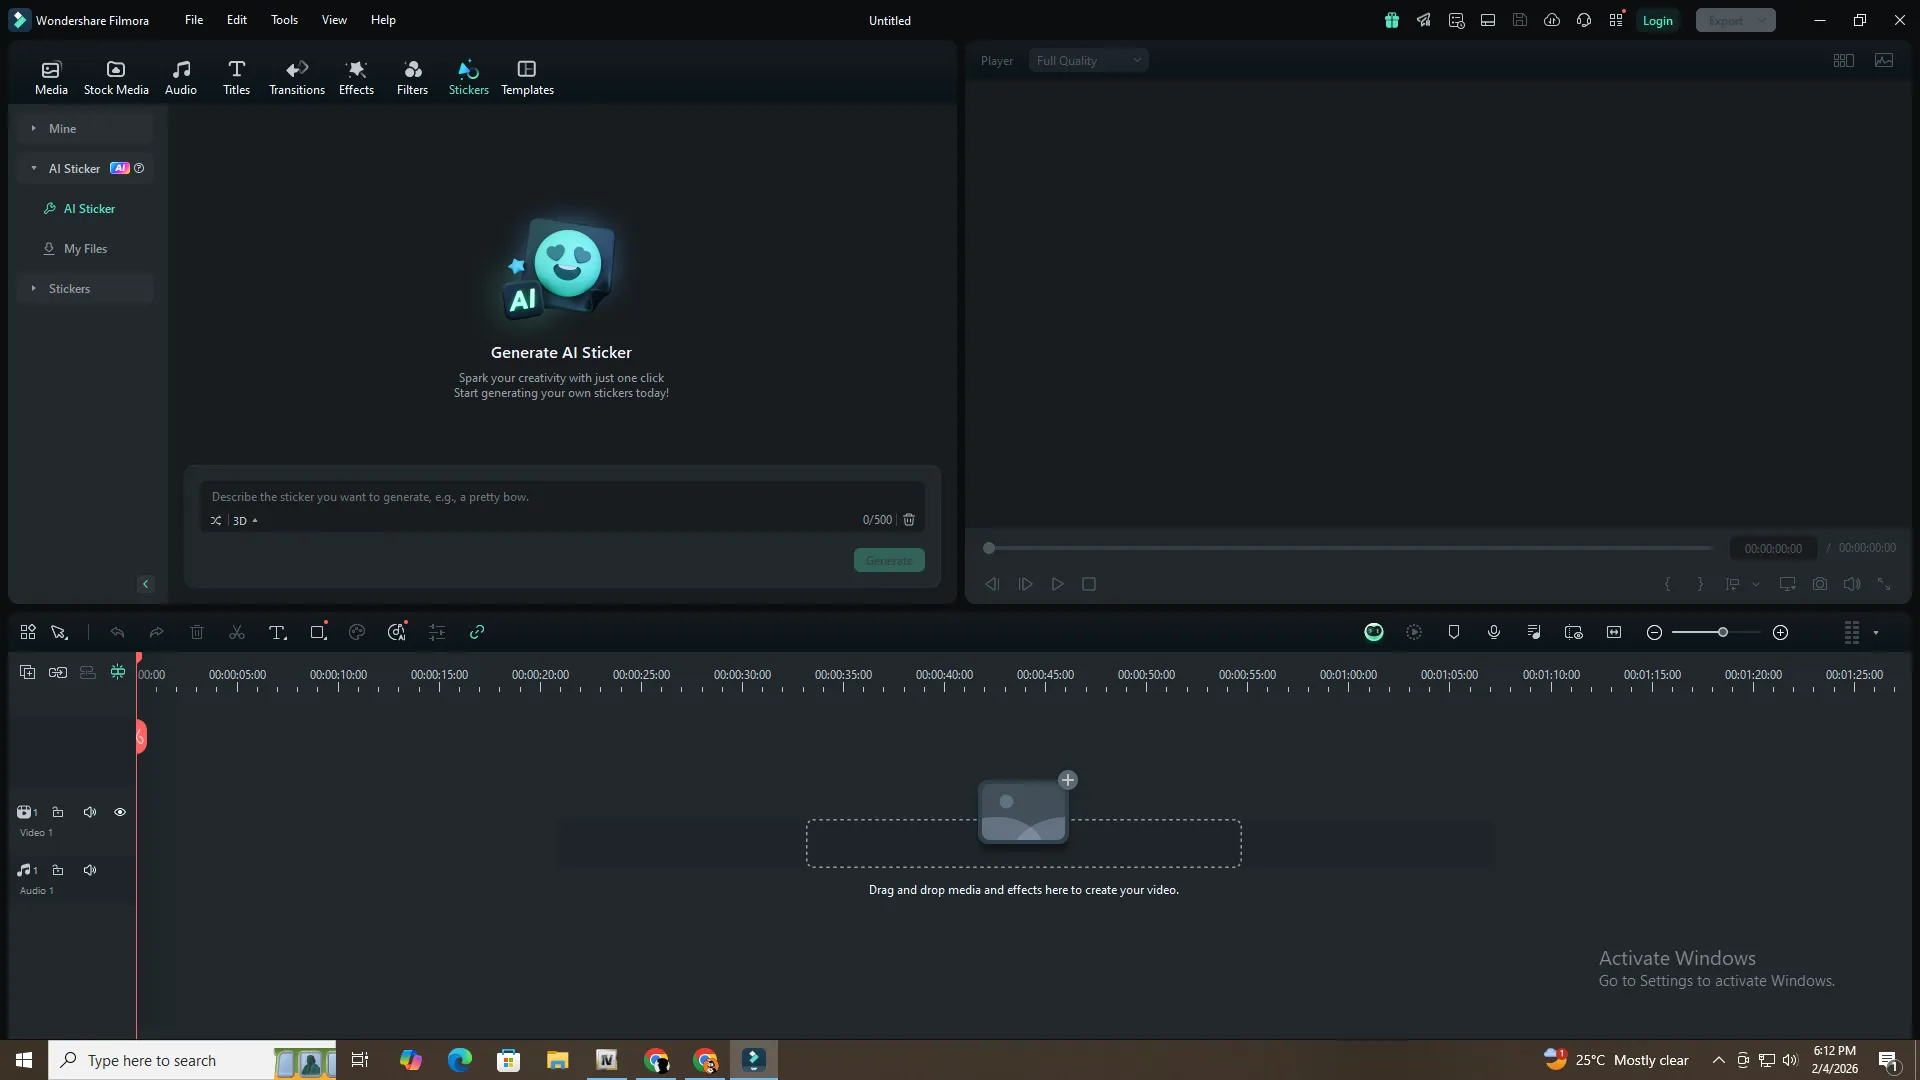Viewport: 1920px width, 1080px height.
Task: Click the Login button
Action: 1657,21
